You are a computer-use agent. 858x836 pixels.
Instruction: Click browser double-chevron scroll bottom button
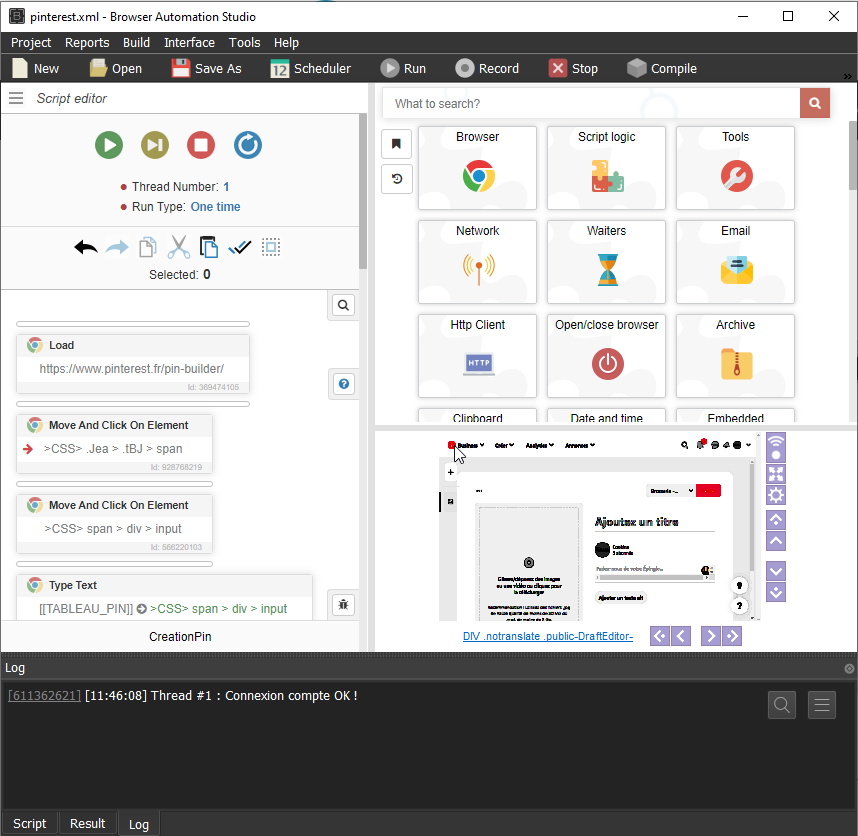[x=775, y=592]
